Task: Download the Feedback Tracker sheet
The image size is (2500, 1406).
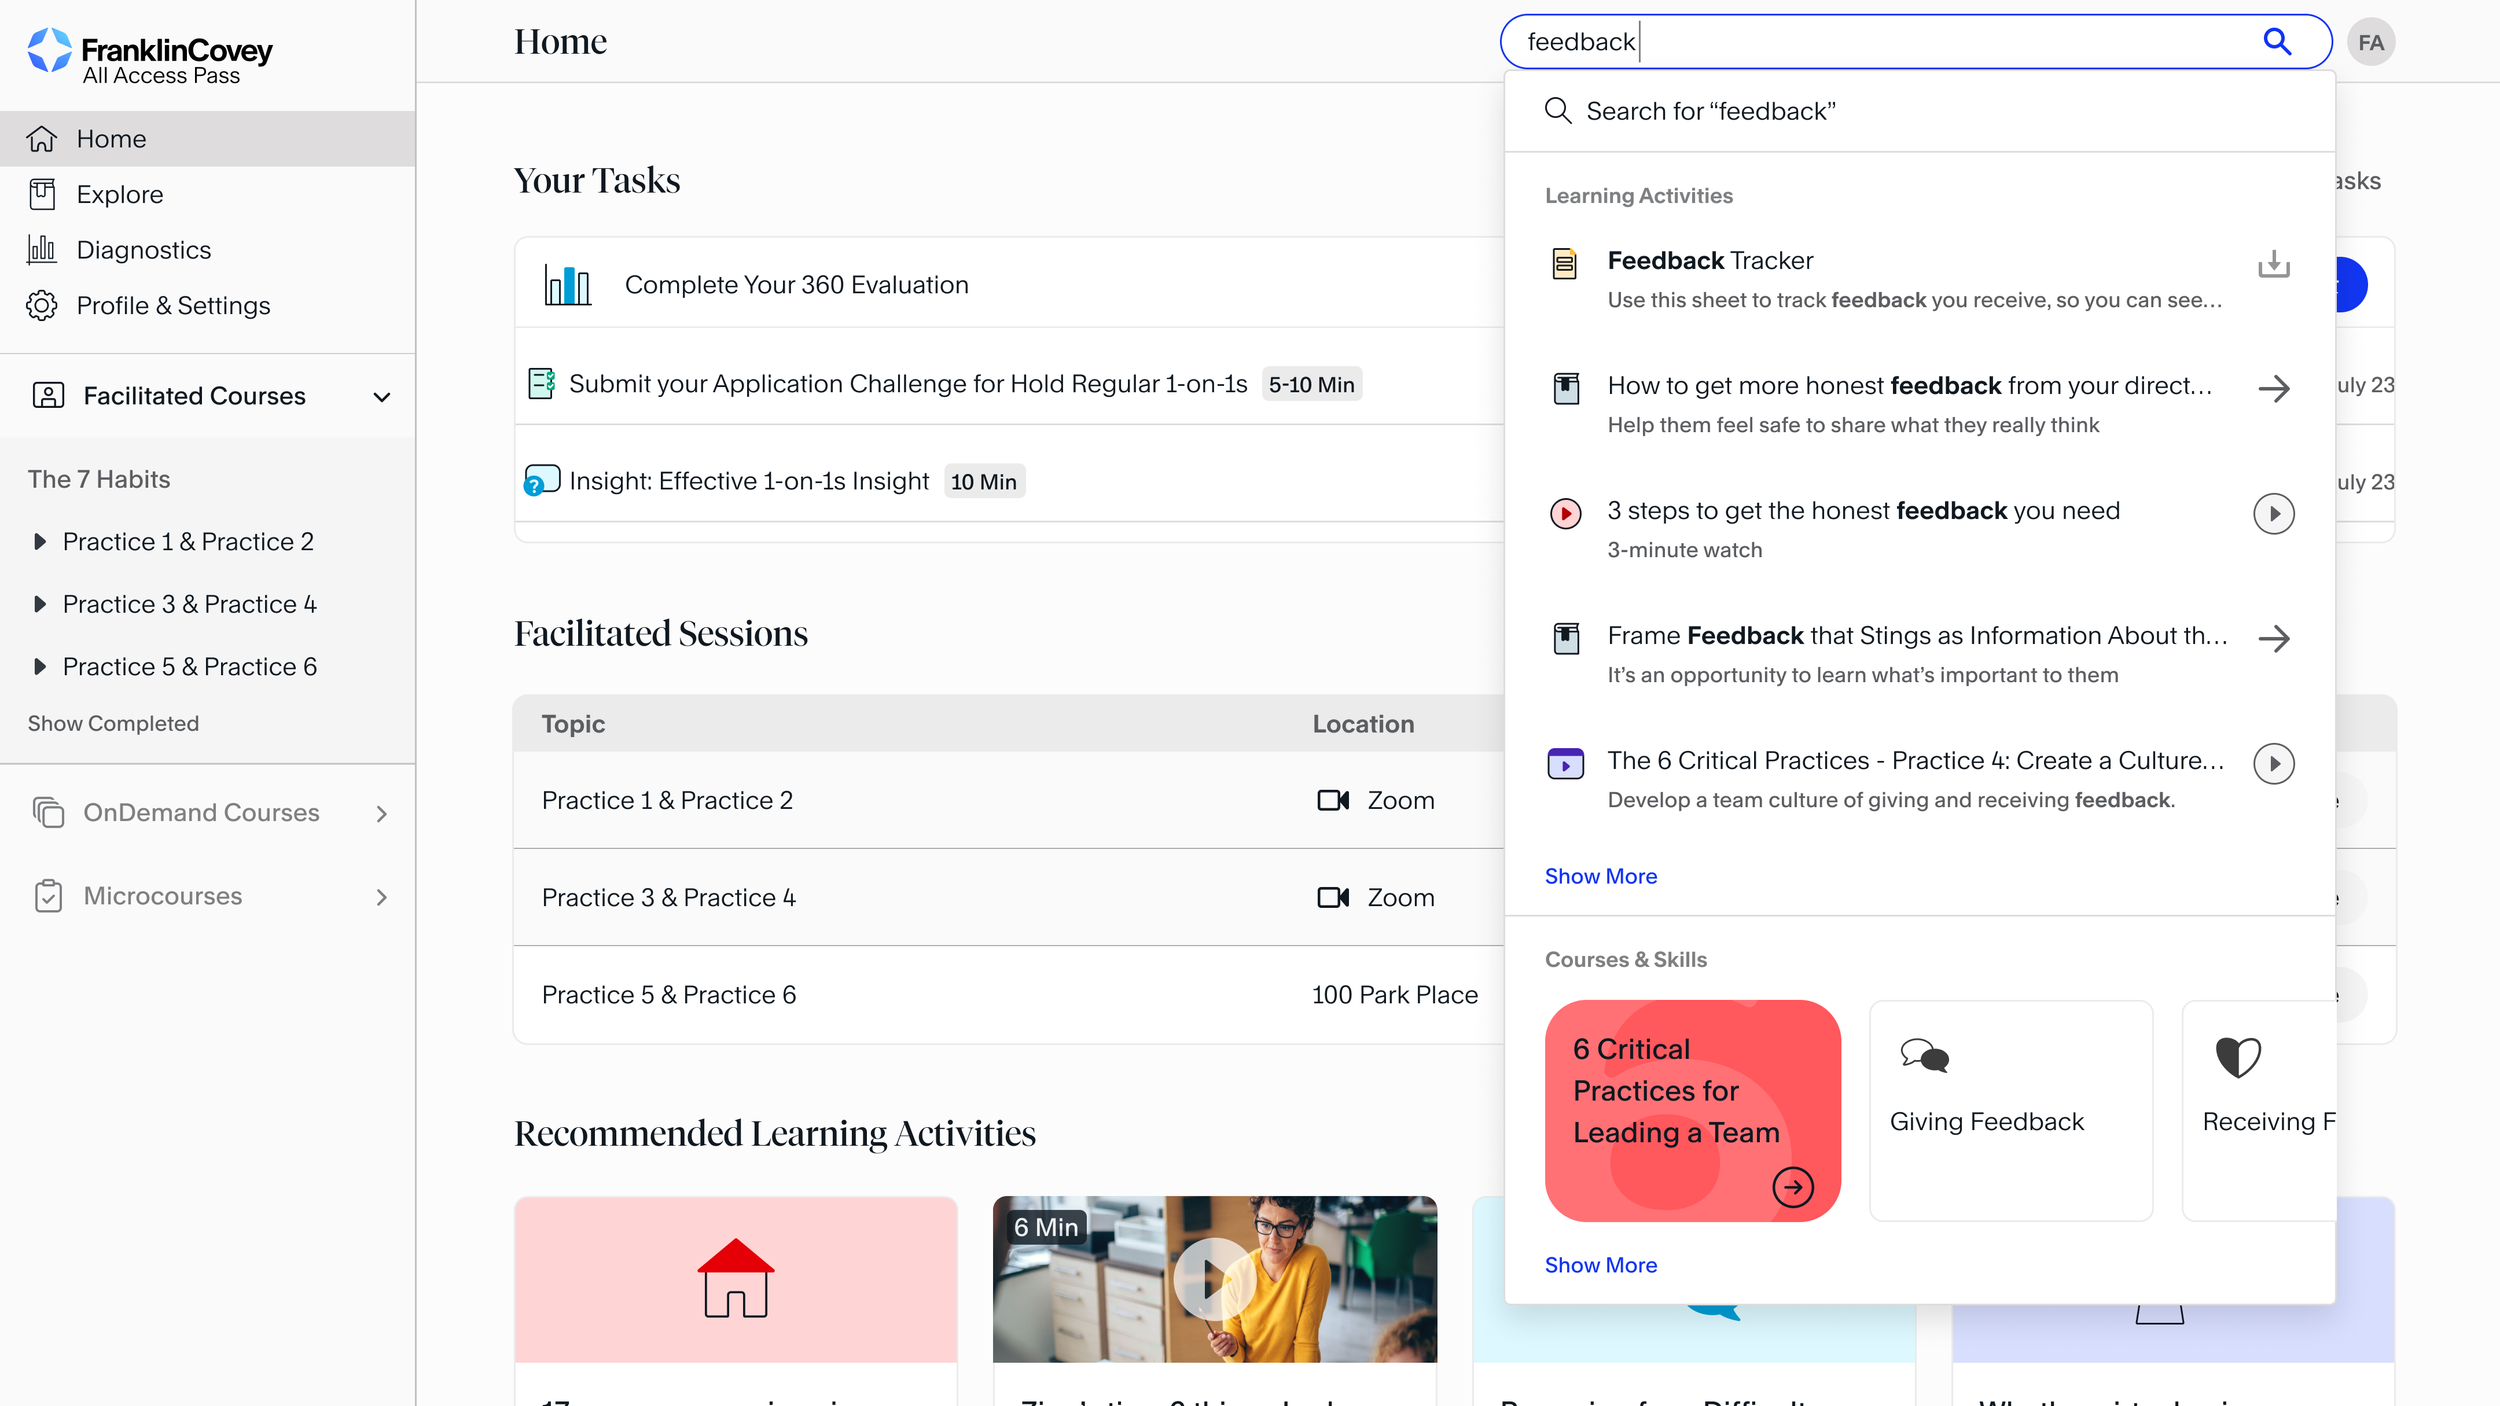Action: (2273, 264)
